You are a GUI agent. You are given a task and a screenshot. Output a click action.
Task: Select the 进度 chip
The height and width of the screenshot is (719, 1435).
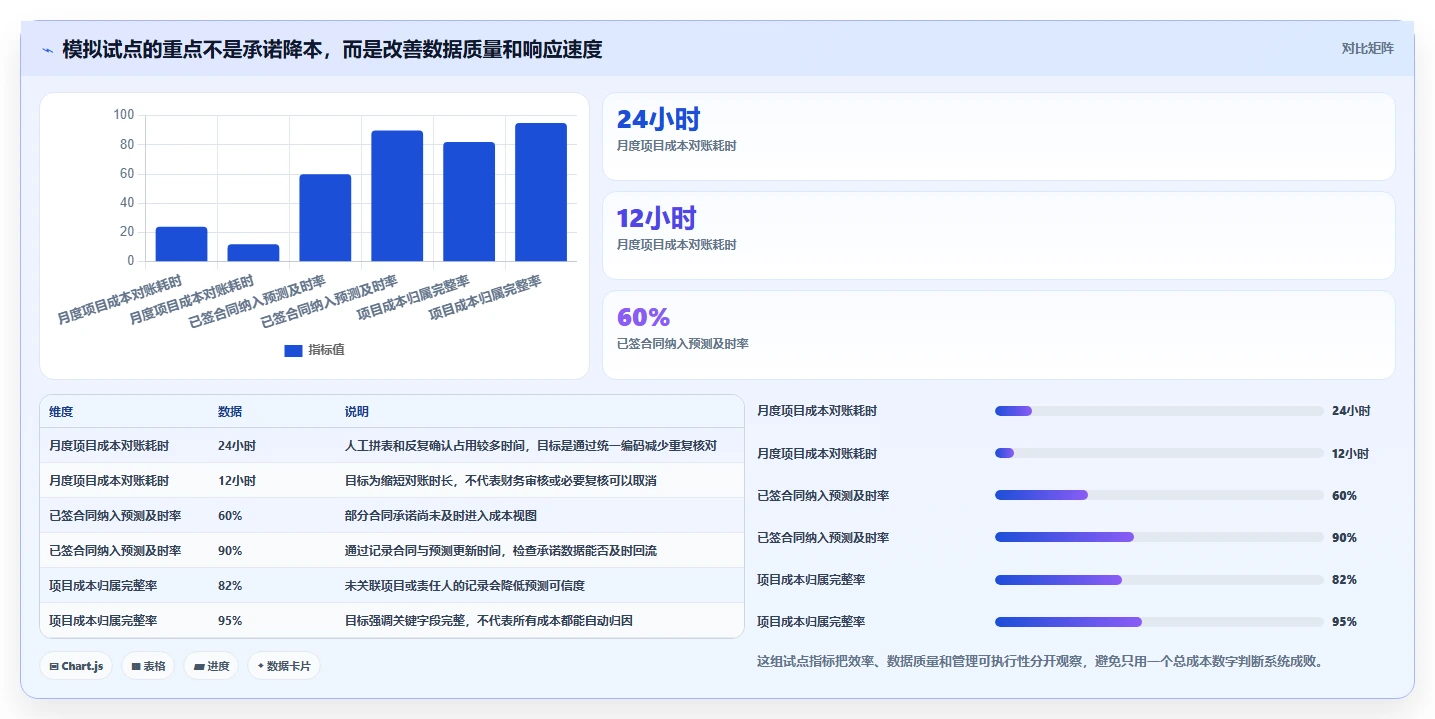[x=211, y=666]
